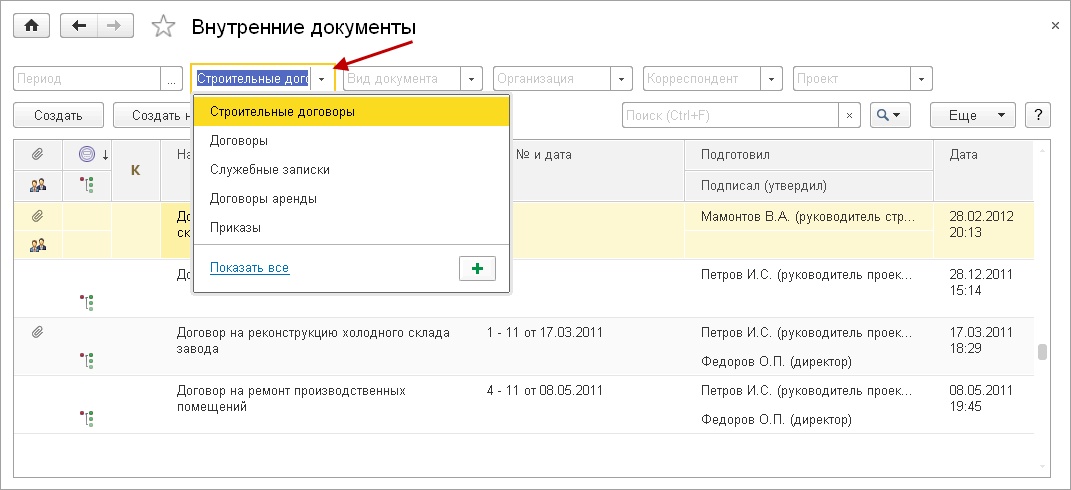
Task: Go to the home page icon
Action: tap(32, 26)
